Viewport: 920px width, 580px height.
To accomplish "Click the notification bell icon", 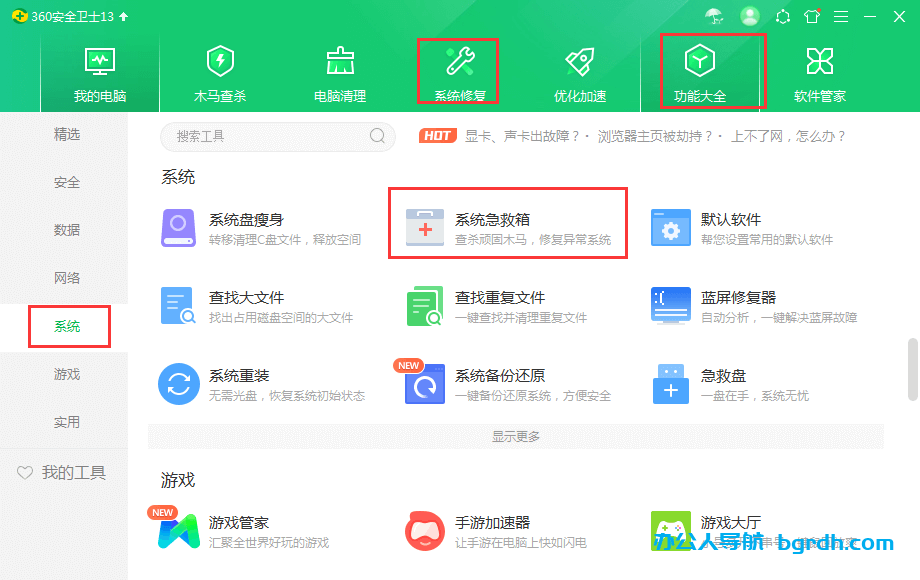I will 781,16.
